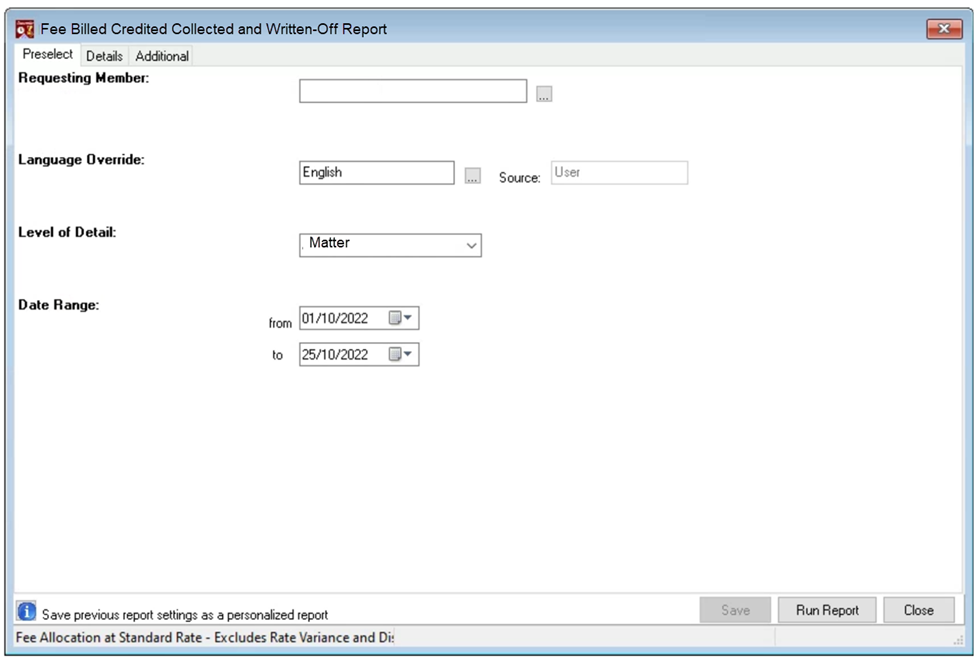This screenshot has width=979, height=657.
Task: Close the report window with the red X
Action: click(944, 29)
